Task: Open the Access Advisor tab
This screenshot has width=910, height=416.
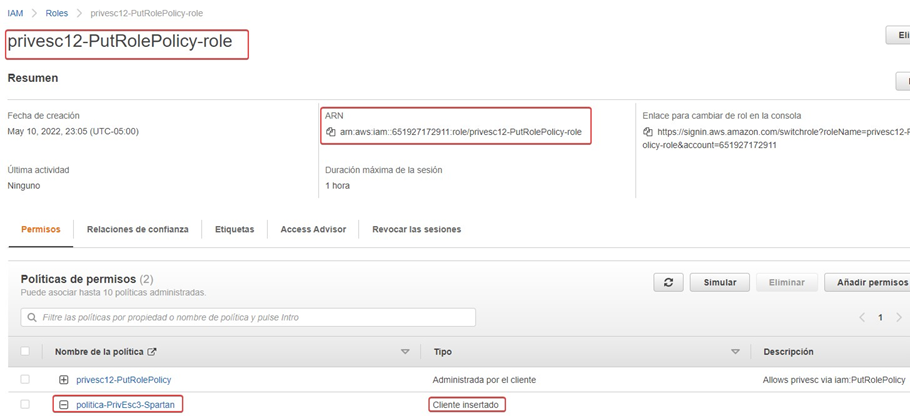Action: [x=313, y=229]
